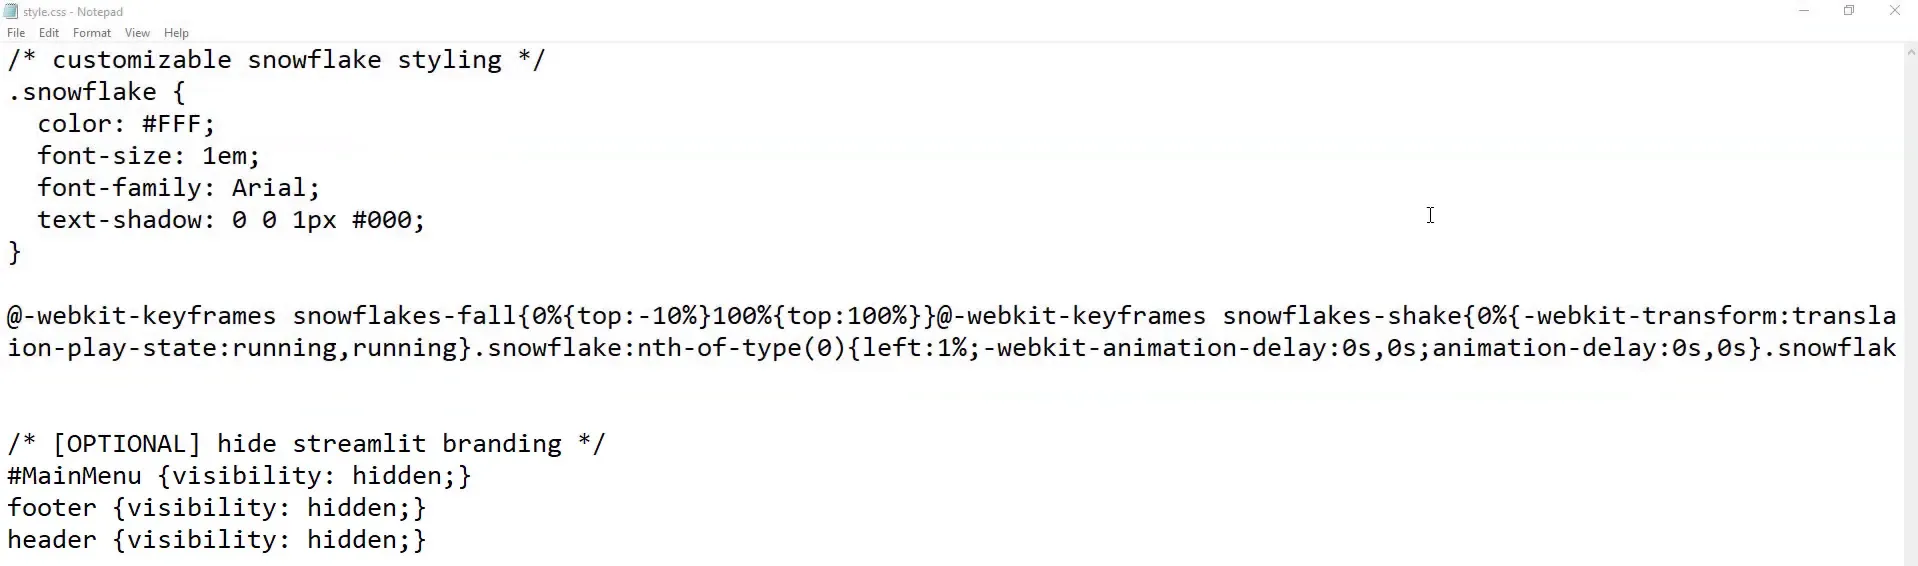
Task: Click the vertical scrollbar track
Action: pos(1910,300)
